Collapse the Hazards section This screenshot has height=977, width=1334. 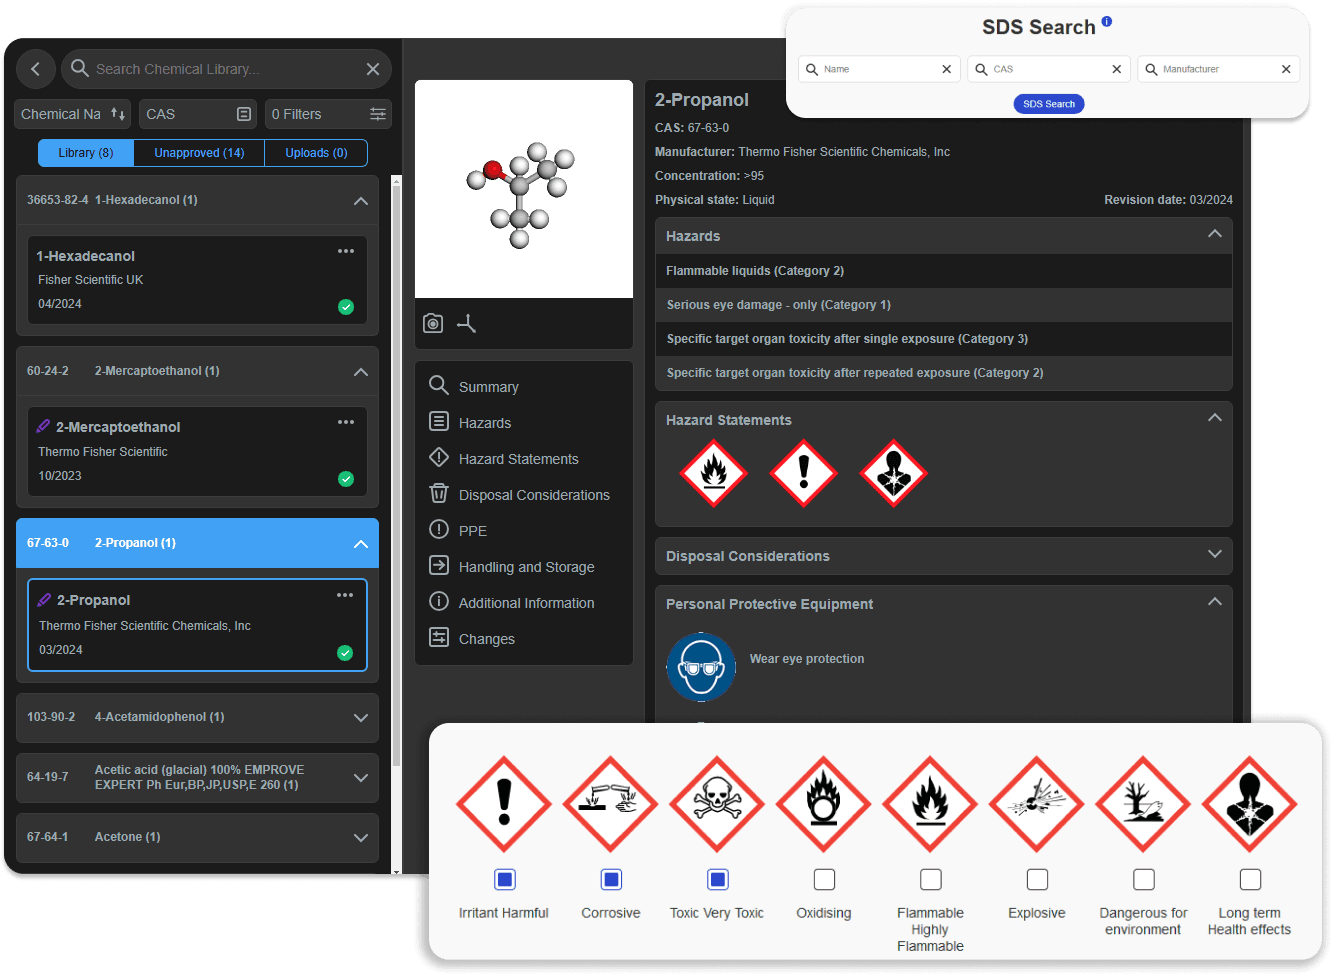[x=1215, y=234]
